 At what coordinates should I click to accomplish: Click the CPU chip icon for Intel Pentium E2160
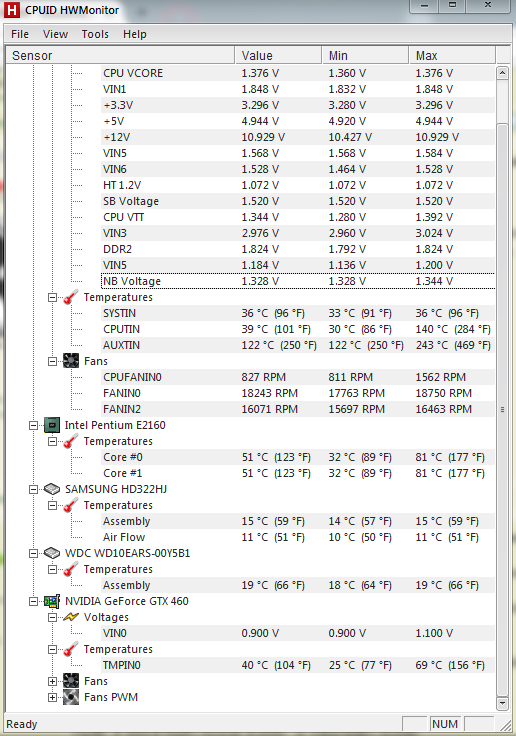coord(52,425)
